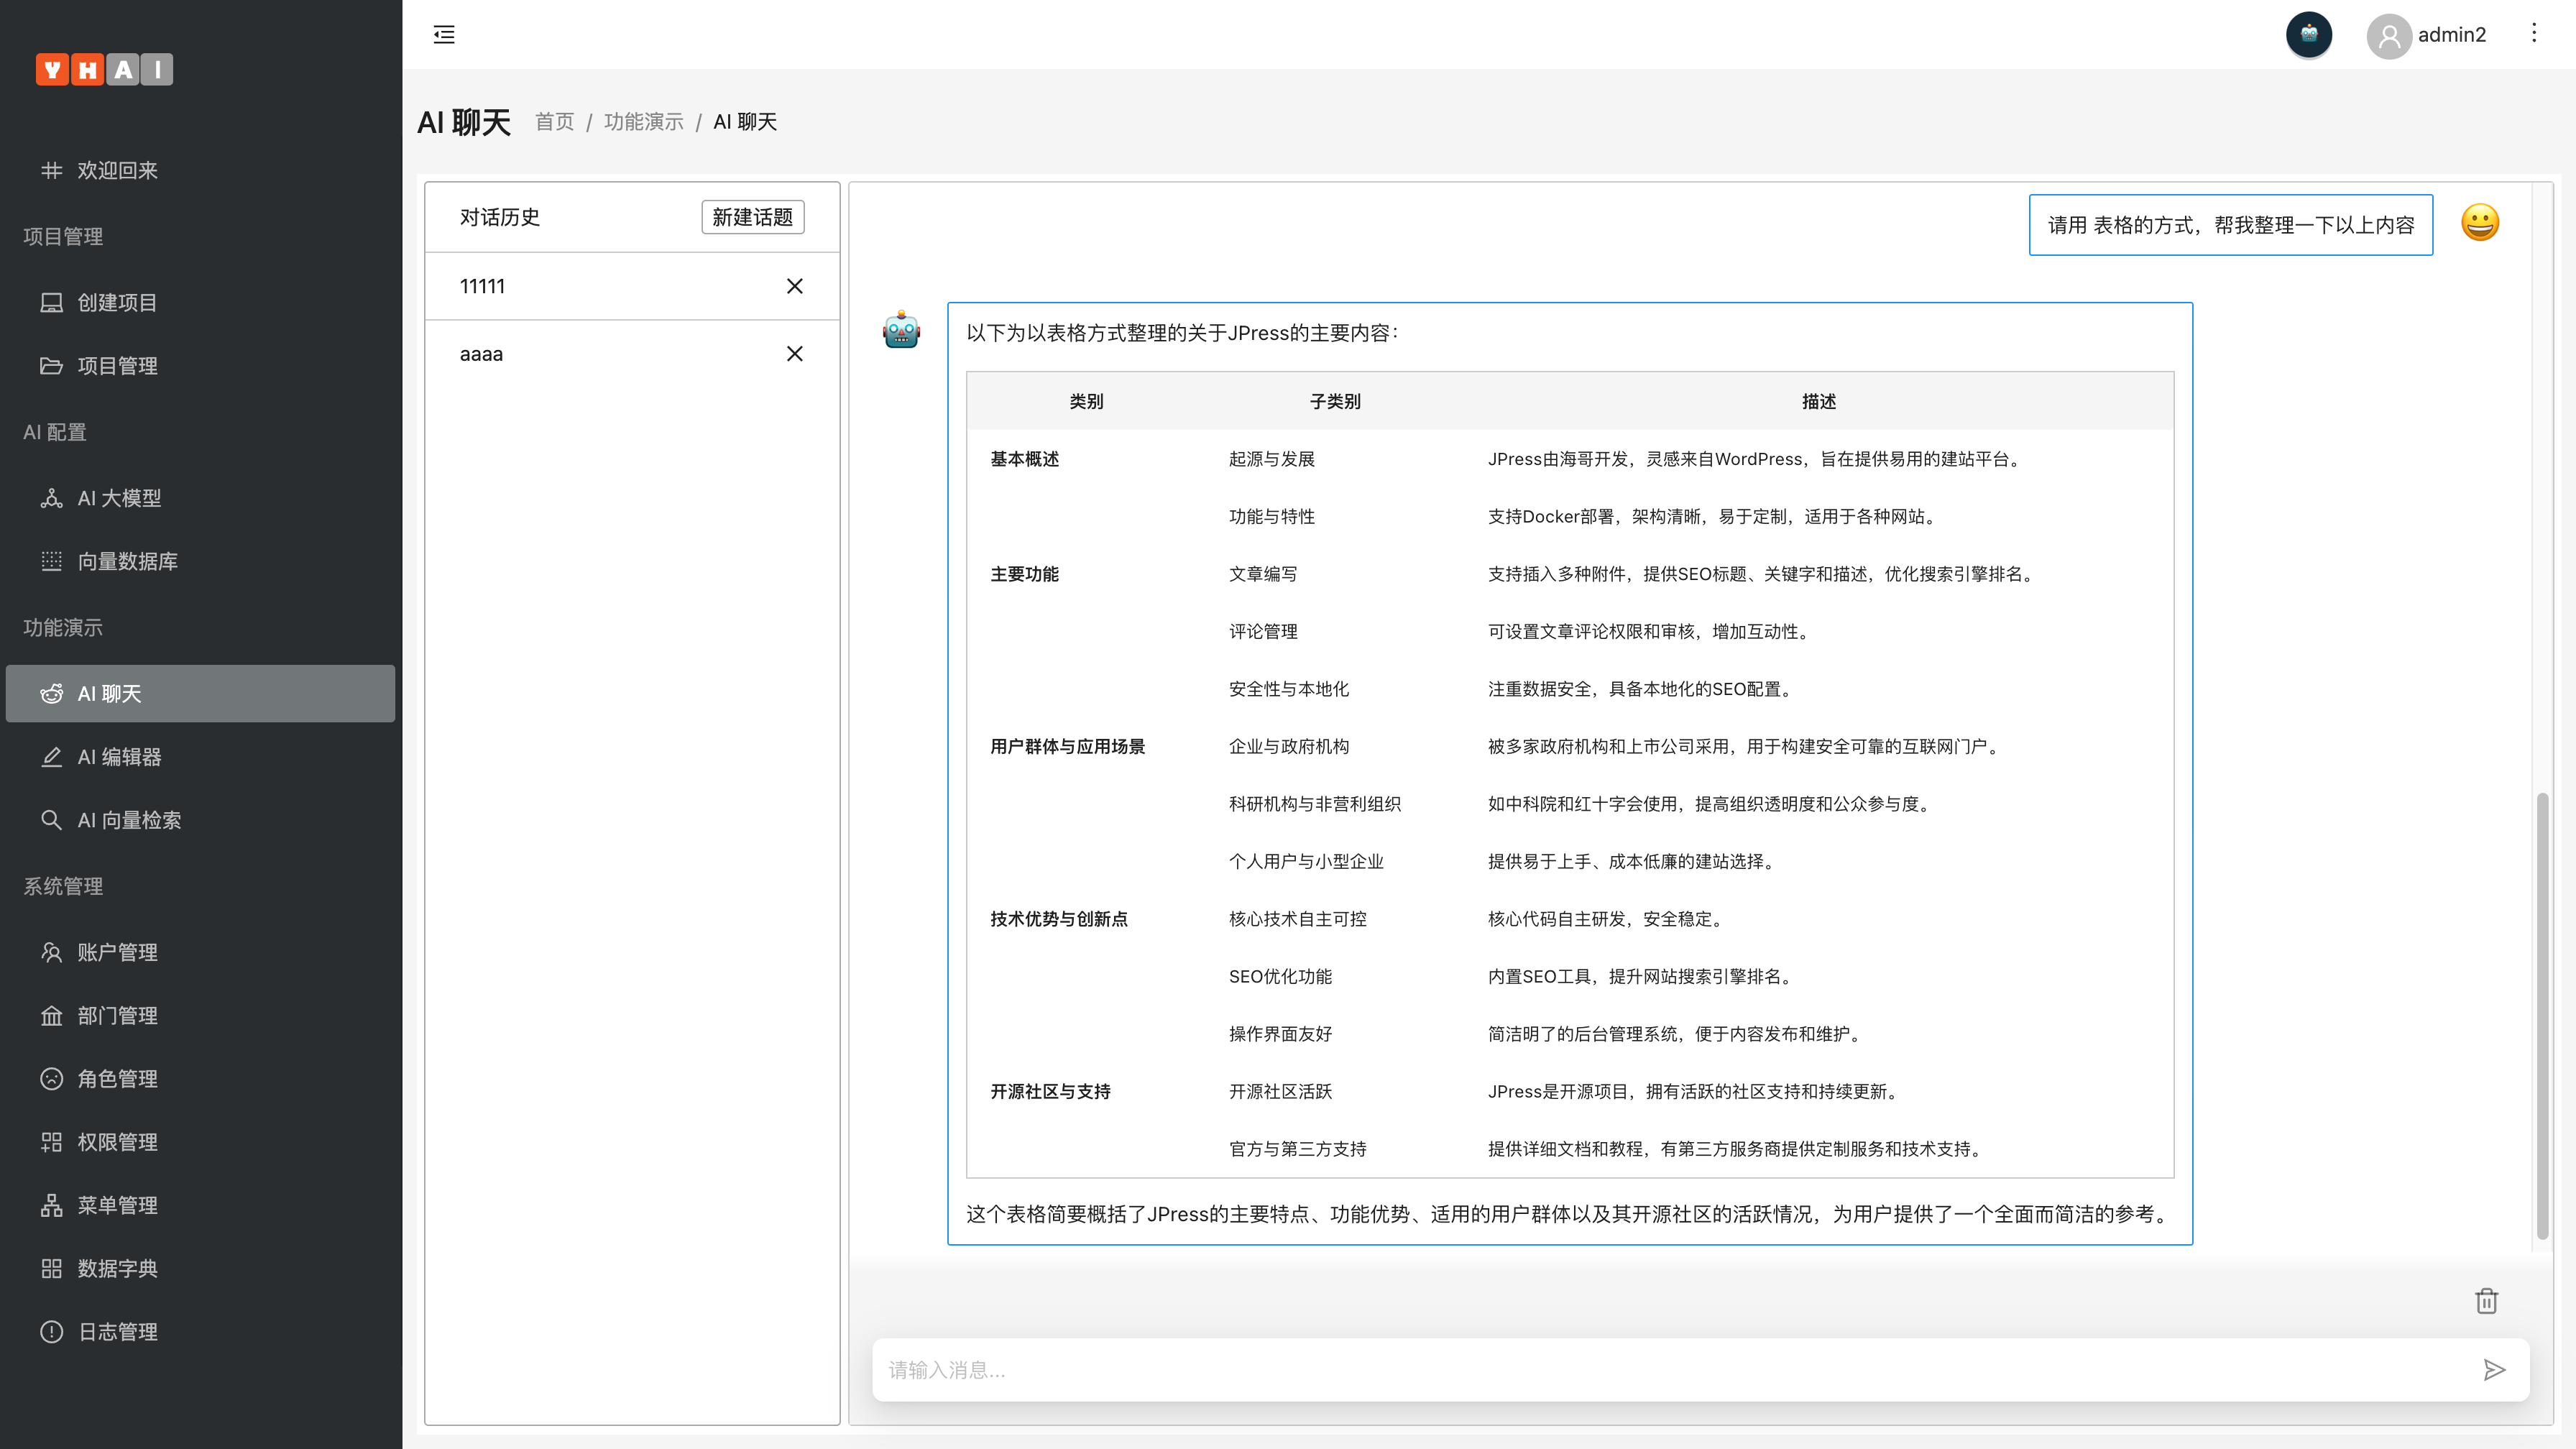The height and width of the screenshot is (1449, 2576).
Task: Click 首页 breadcrumb link
Action: coord(555,122)
